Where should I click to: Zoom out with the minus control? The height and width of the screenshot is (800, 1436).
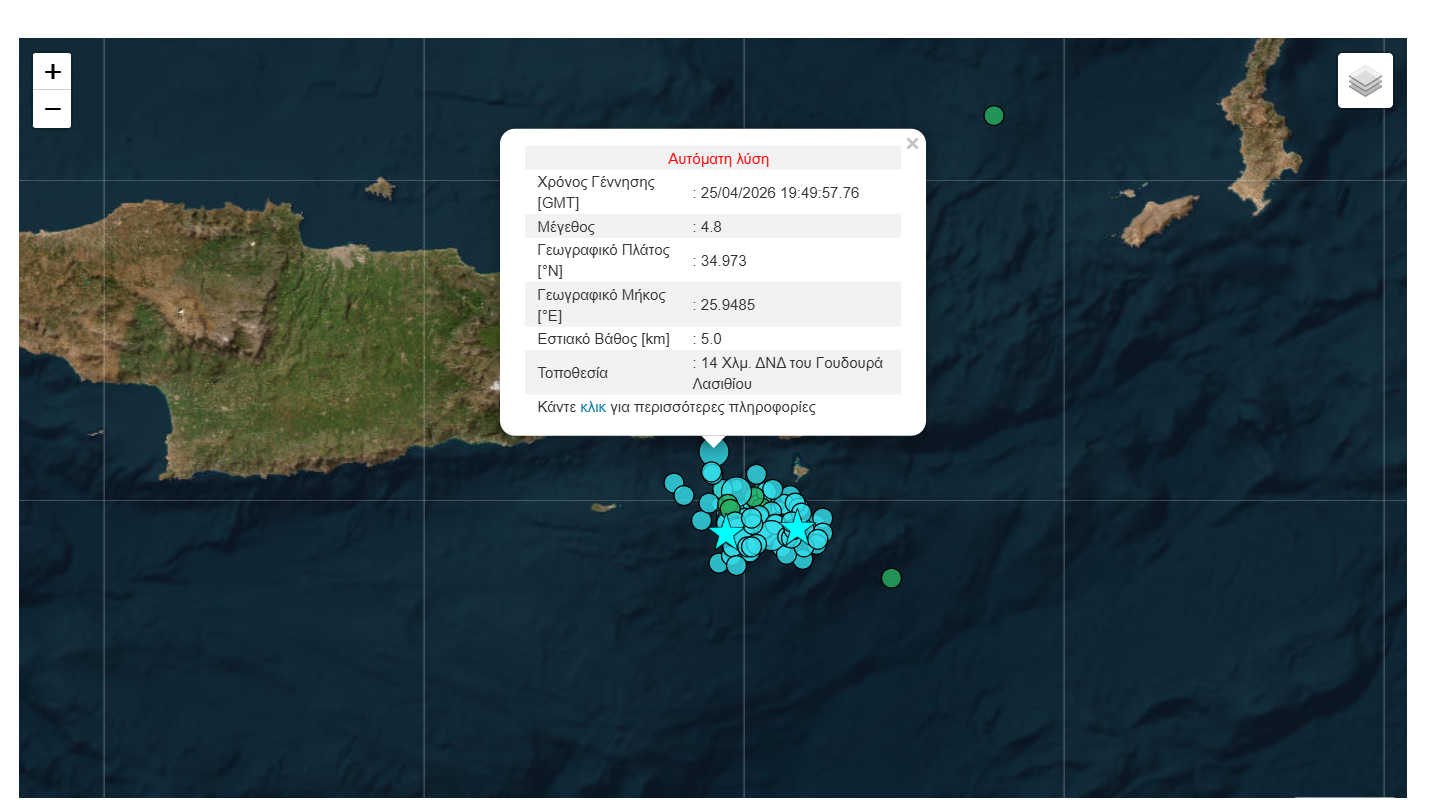click(x=51, y=108)
